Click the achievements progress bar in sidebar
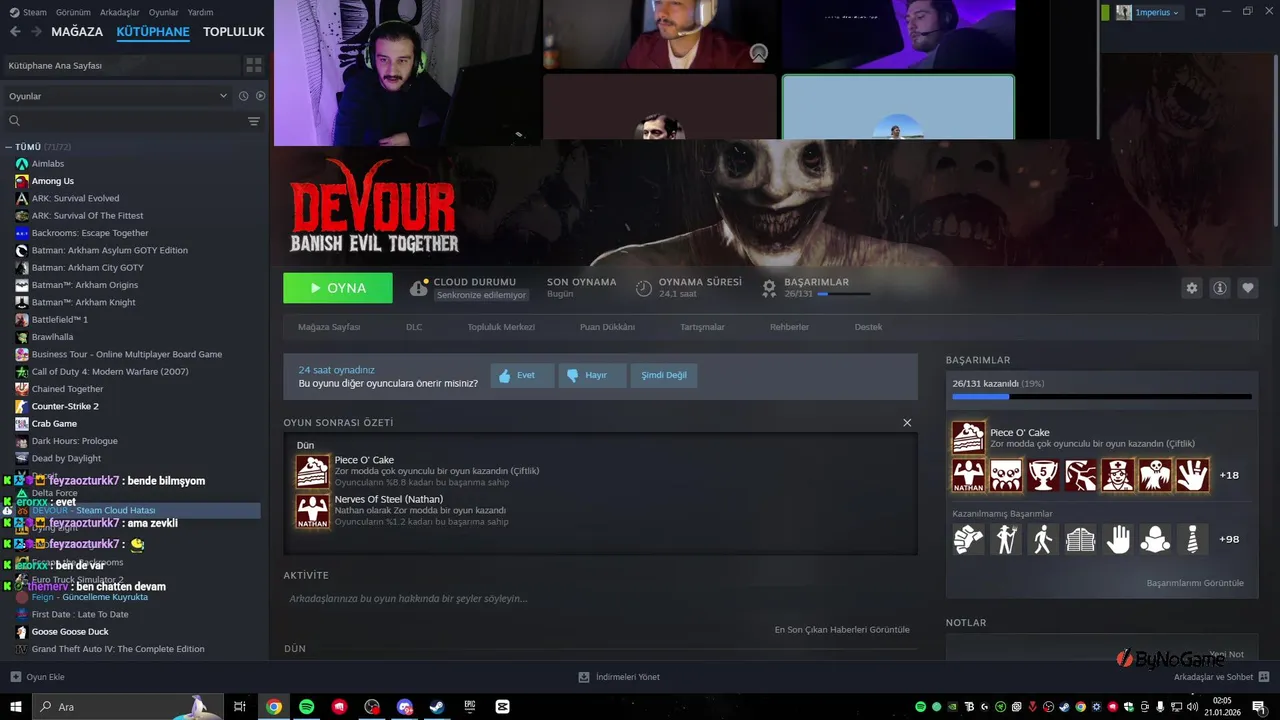This screenshot has height=720, width=1280. (x=1102, y=397)
